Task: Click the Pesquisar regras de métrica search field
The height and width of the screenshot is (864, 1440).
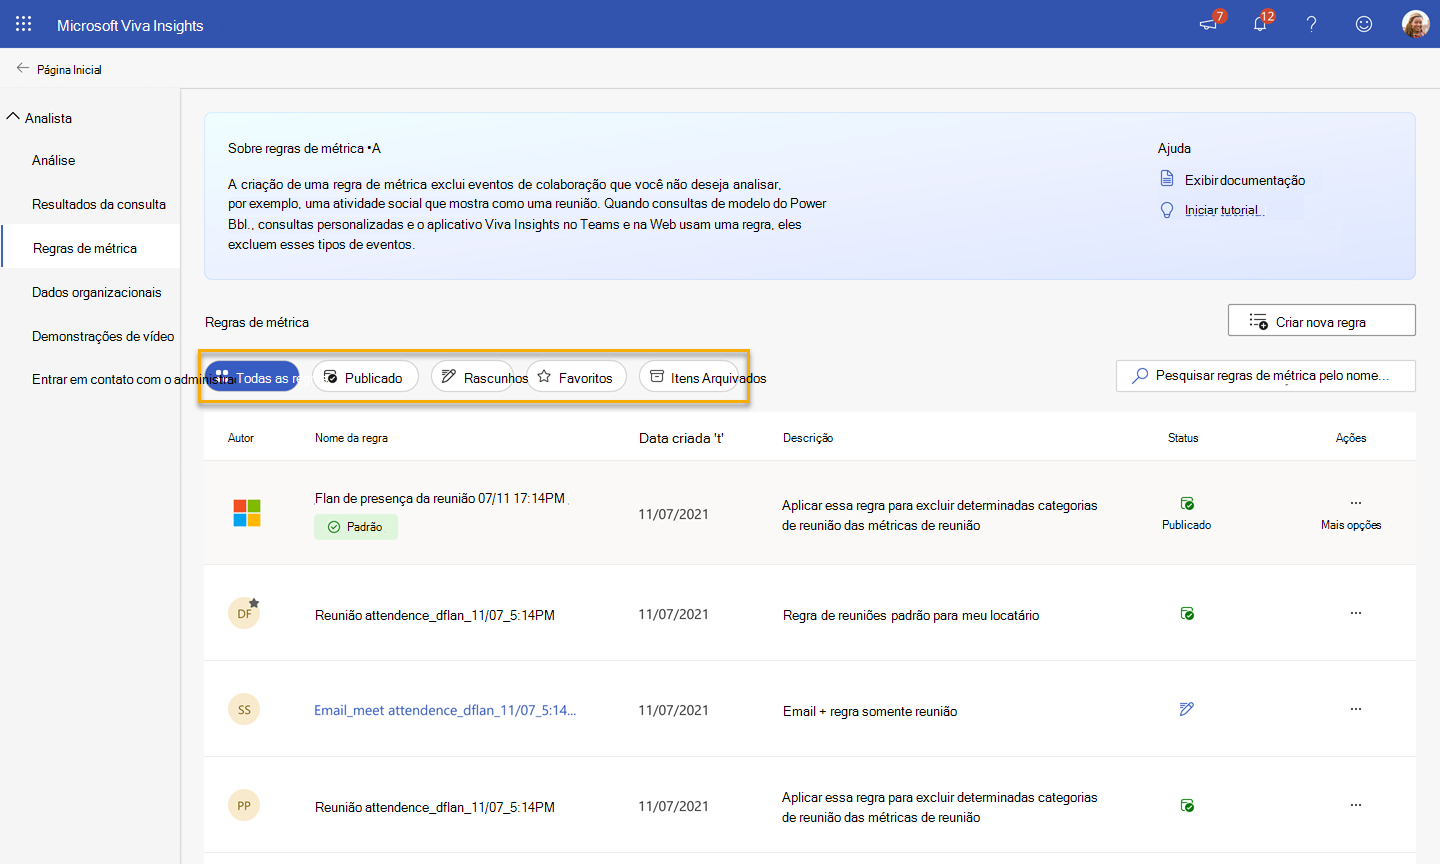Action: pos(1266,375)
